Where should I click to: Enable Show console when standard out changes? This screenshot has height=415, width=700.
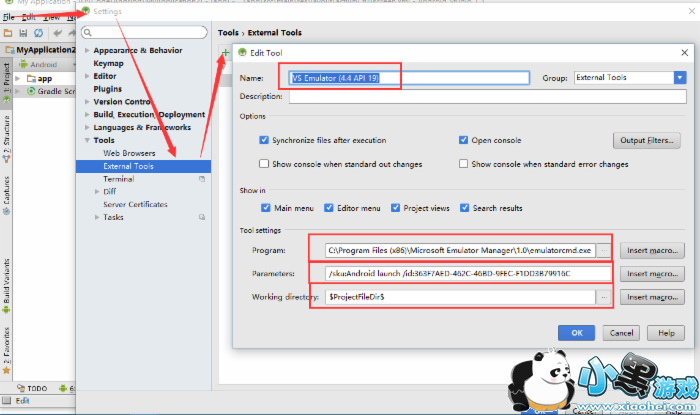point(264,164)
